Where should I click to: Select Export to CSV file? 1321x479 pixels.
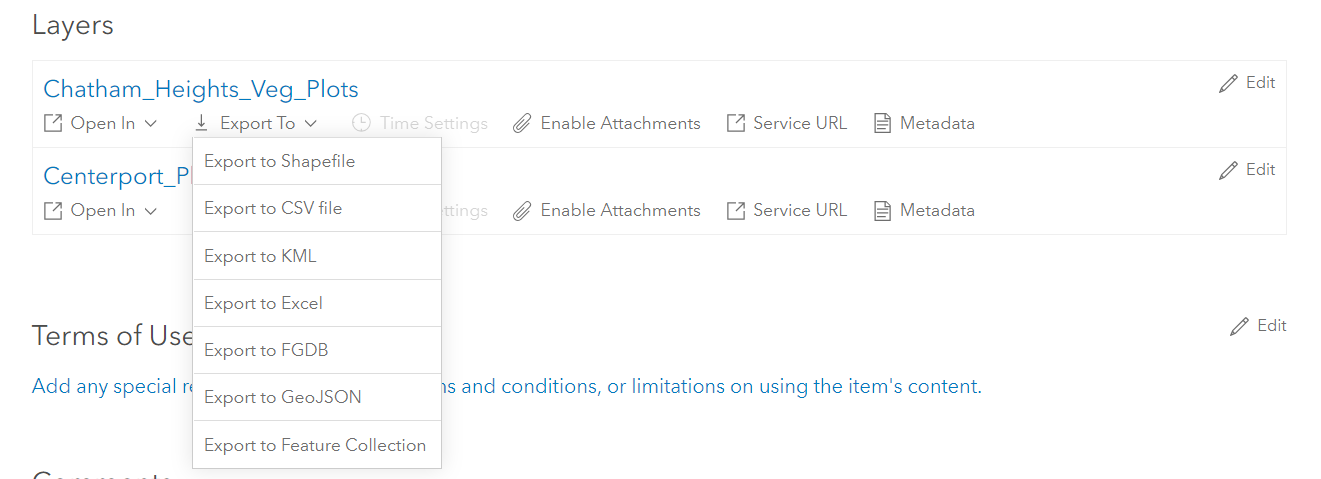[x=273, y=209]
